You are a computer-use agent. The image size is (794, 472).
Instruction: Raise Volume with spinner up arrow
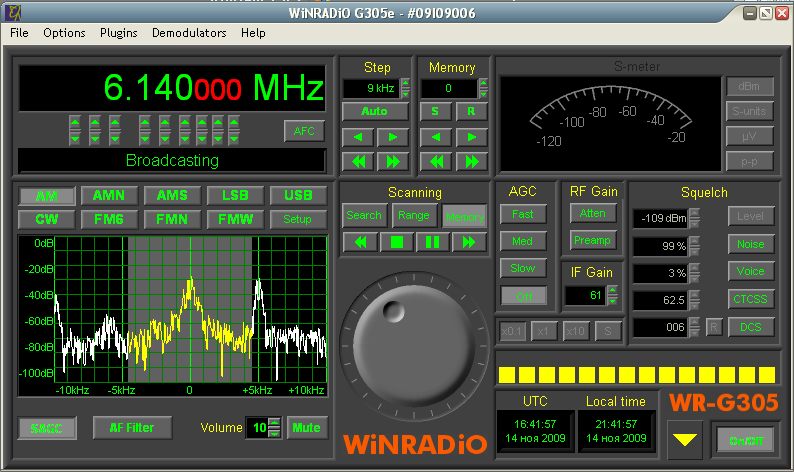(274, 422)
